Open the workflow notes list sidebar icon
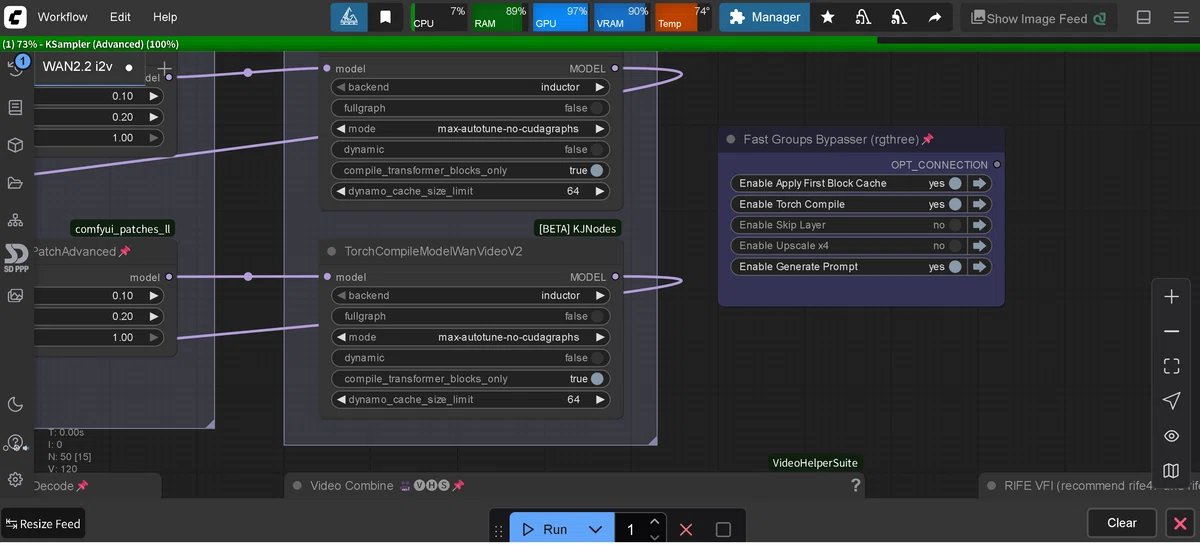 15,107
